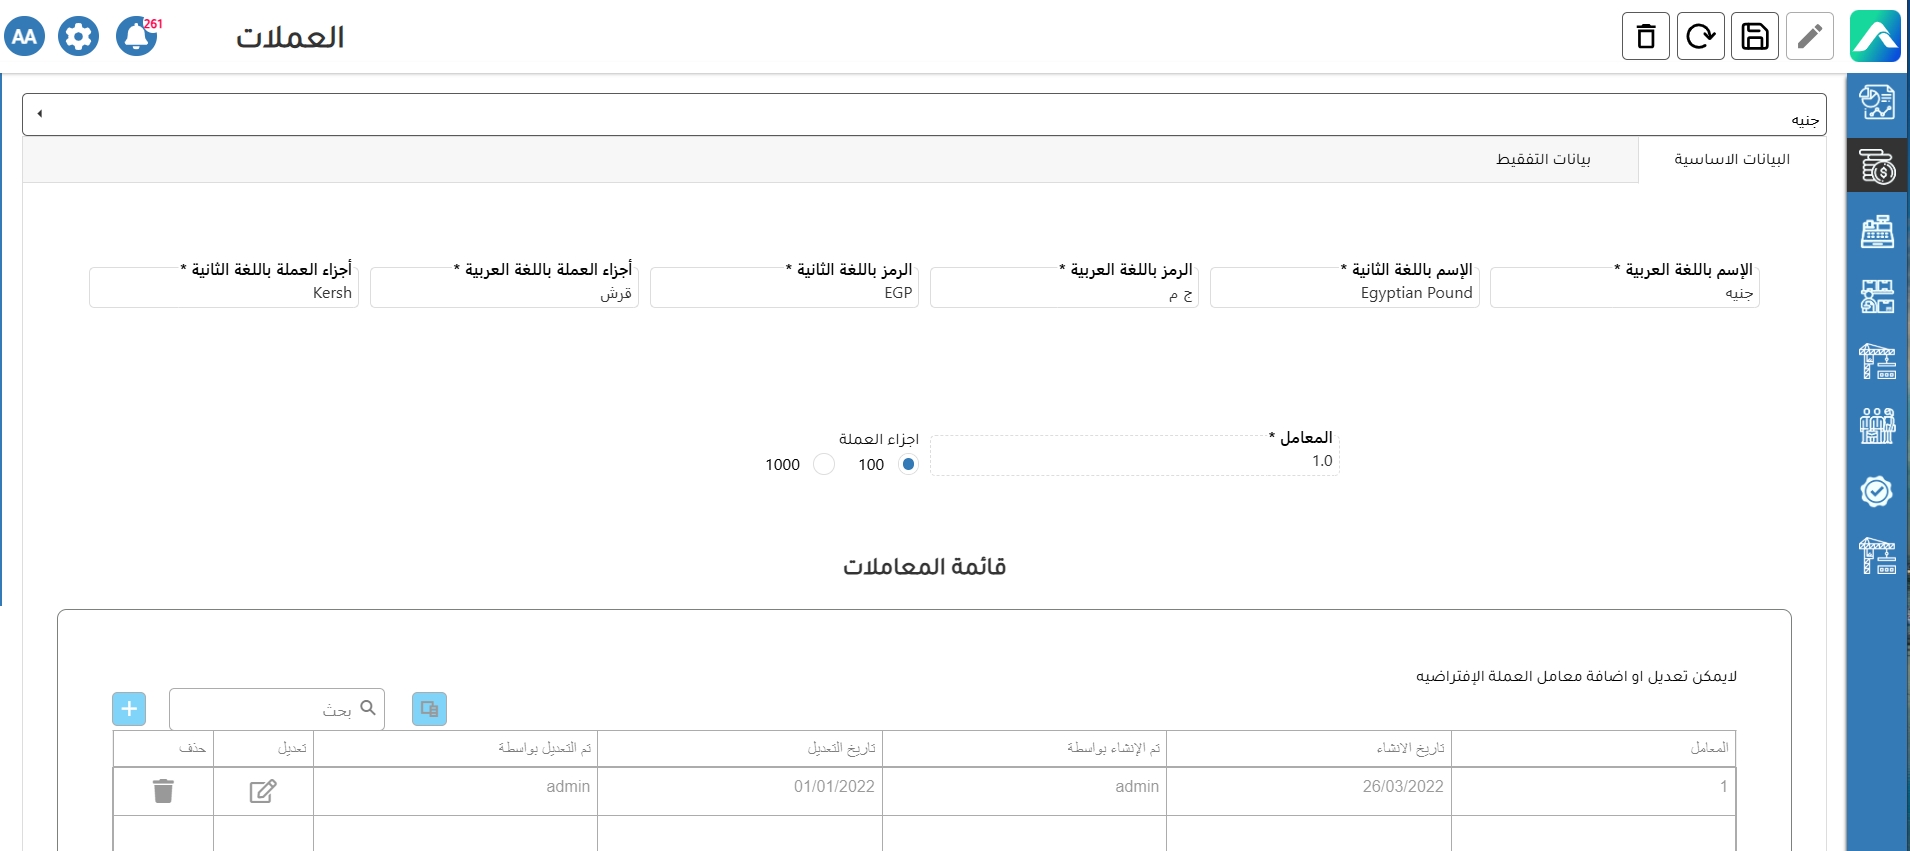The width and height of the screenshot is (1910, 851).
Task: Click the refresh icon in top toolbar
Action: 1700,37
